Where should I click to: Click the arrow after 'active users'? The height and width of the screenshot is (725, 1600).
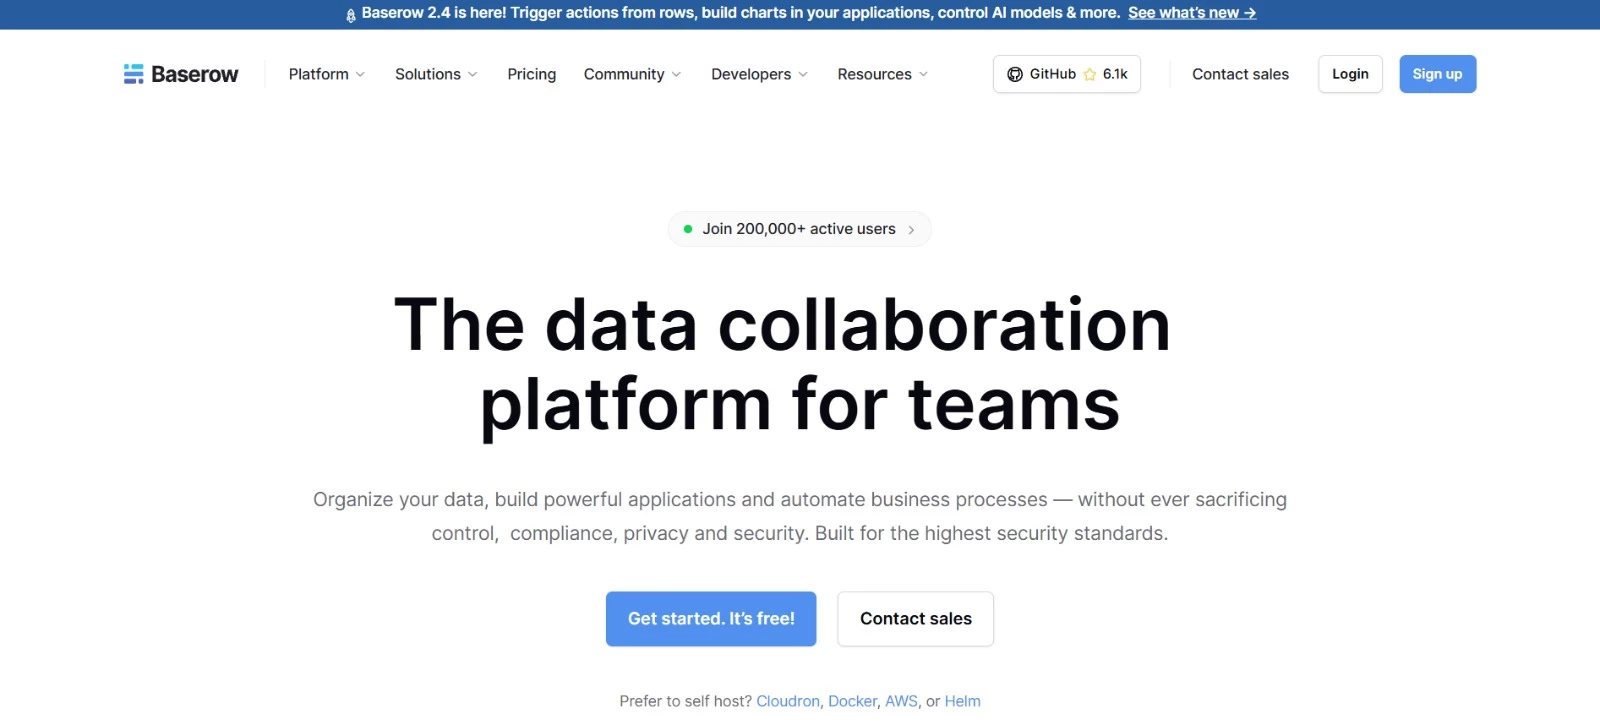(911, 230)
